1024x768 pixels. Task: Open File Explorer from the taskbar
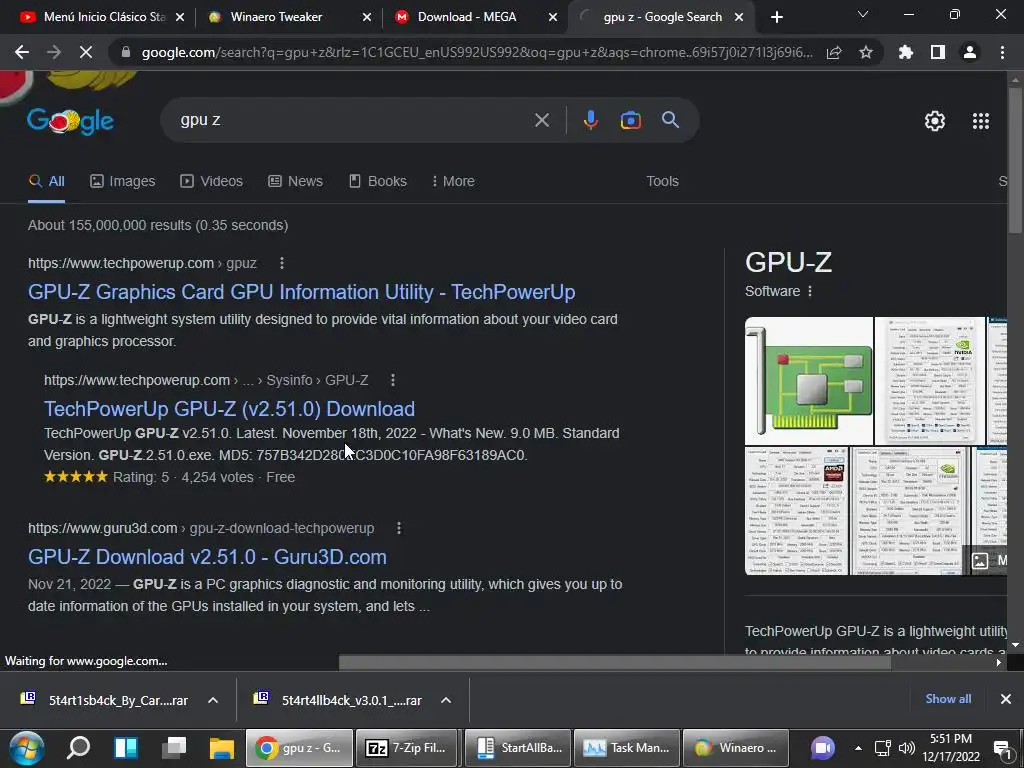(x=221, y=748)
